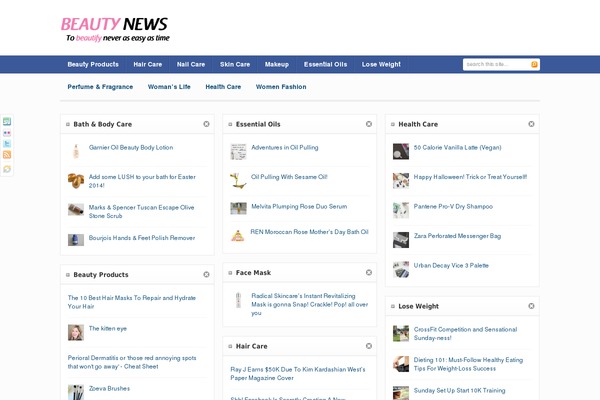Open Sunday Set Up Start 10K Training
Viewport: 600px width, 400px height.
459,390
